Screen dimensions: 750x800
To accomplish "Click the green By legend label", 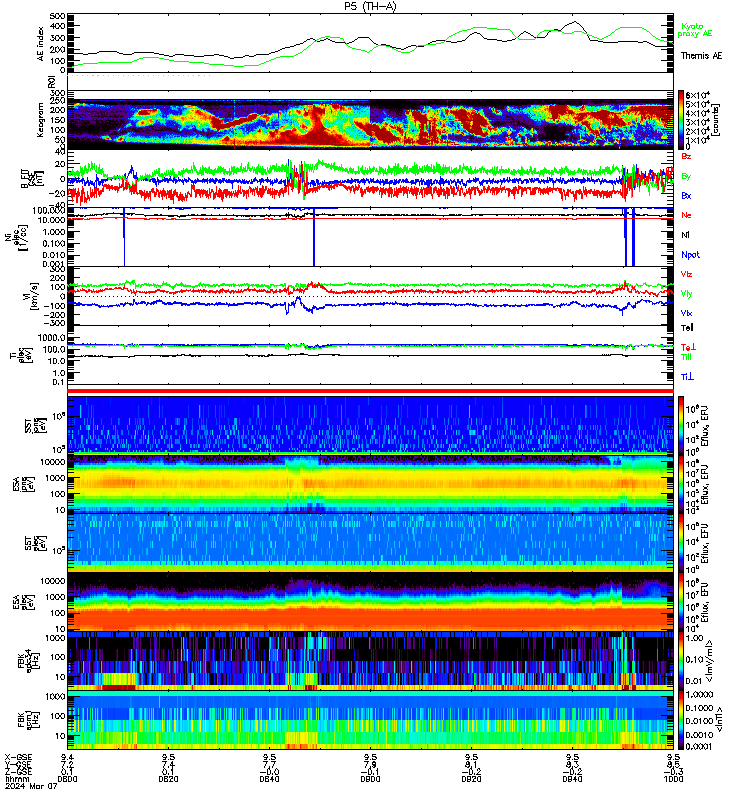I will [686, 176].
